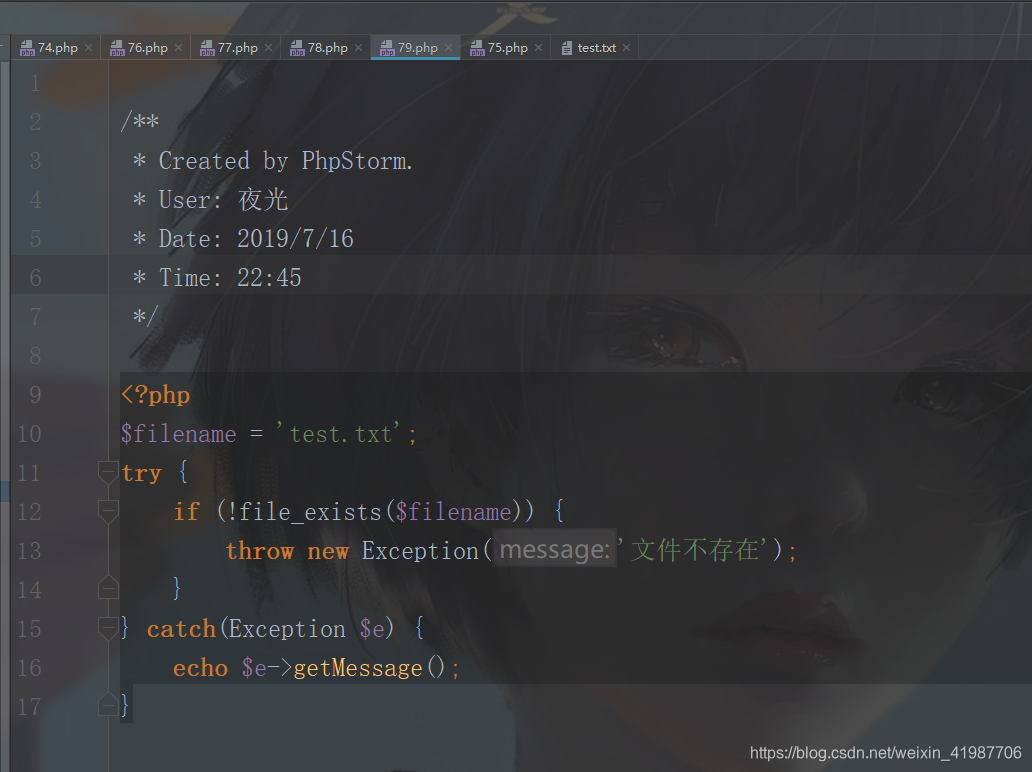The image size is (1032, 772).
Task: Click the 'getMessage' method call
Action: tap(358, 668)
